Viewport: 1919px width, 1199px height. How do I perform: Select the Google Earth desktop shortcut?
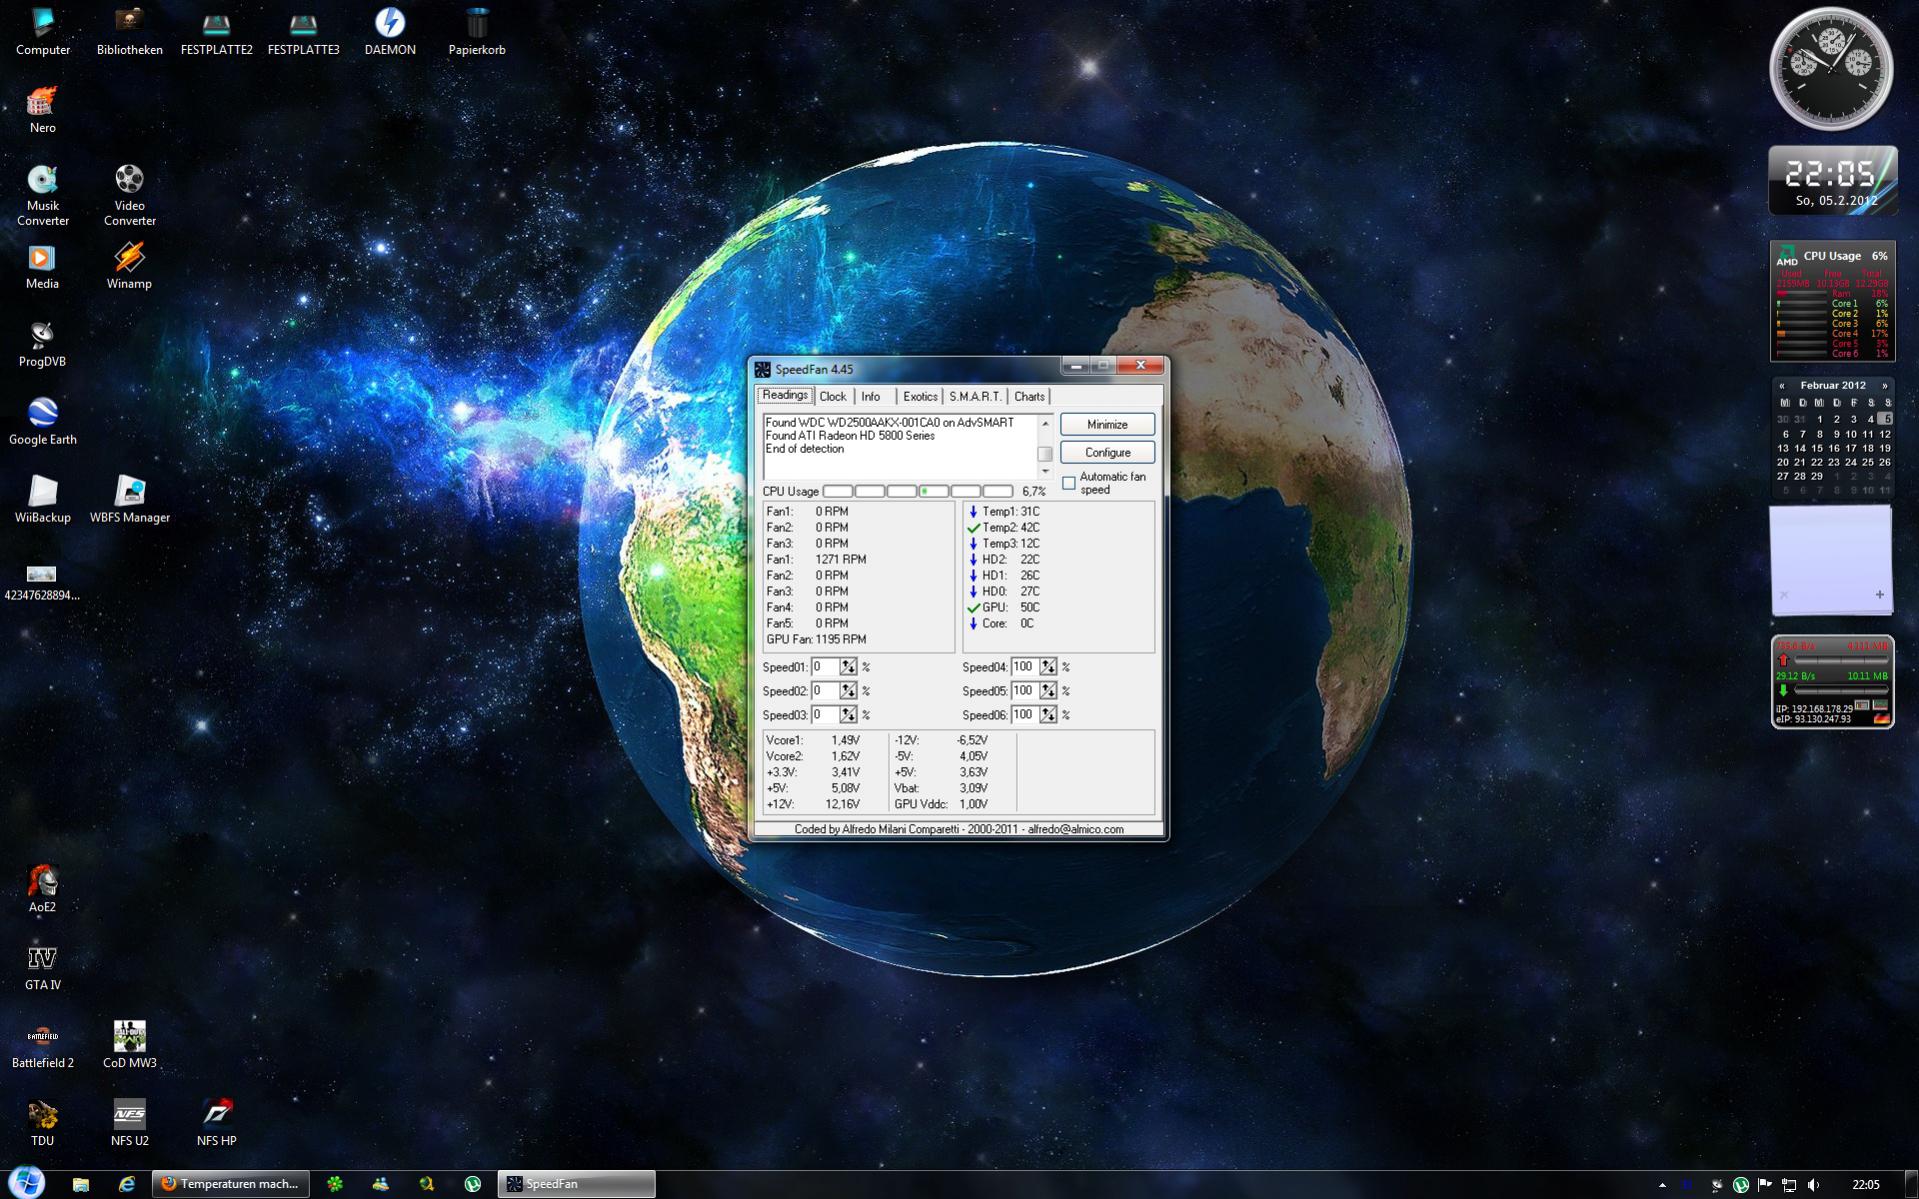tap(42, 414)
